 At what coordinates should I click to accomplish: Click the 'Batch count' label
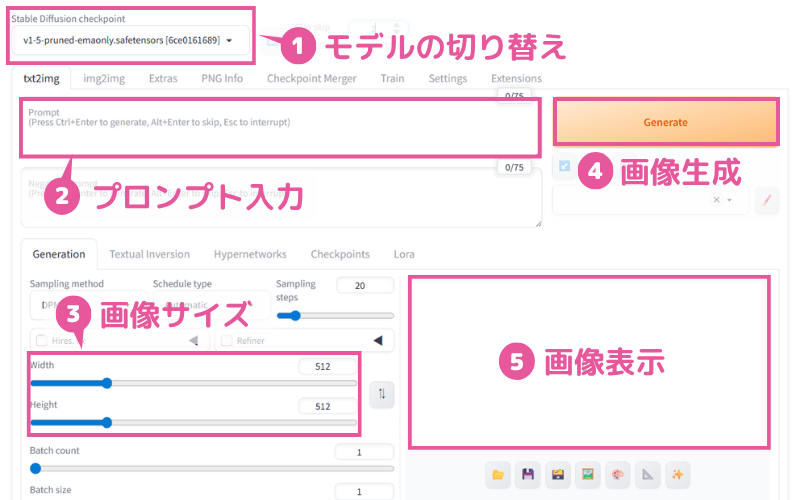coord(55,451)
